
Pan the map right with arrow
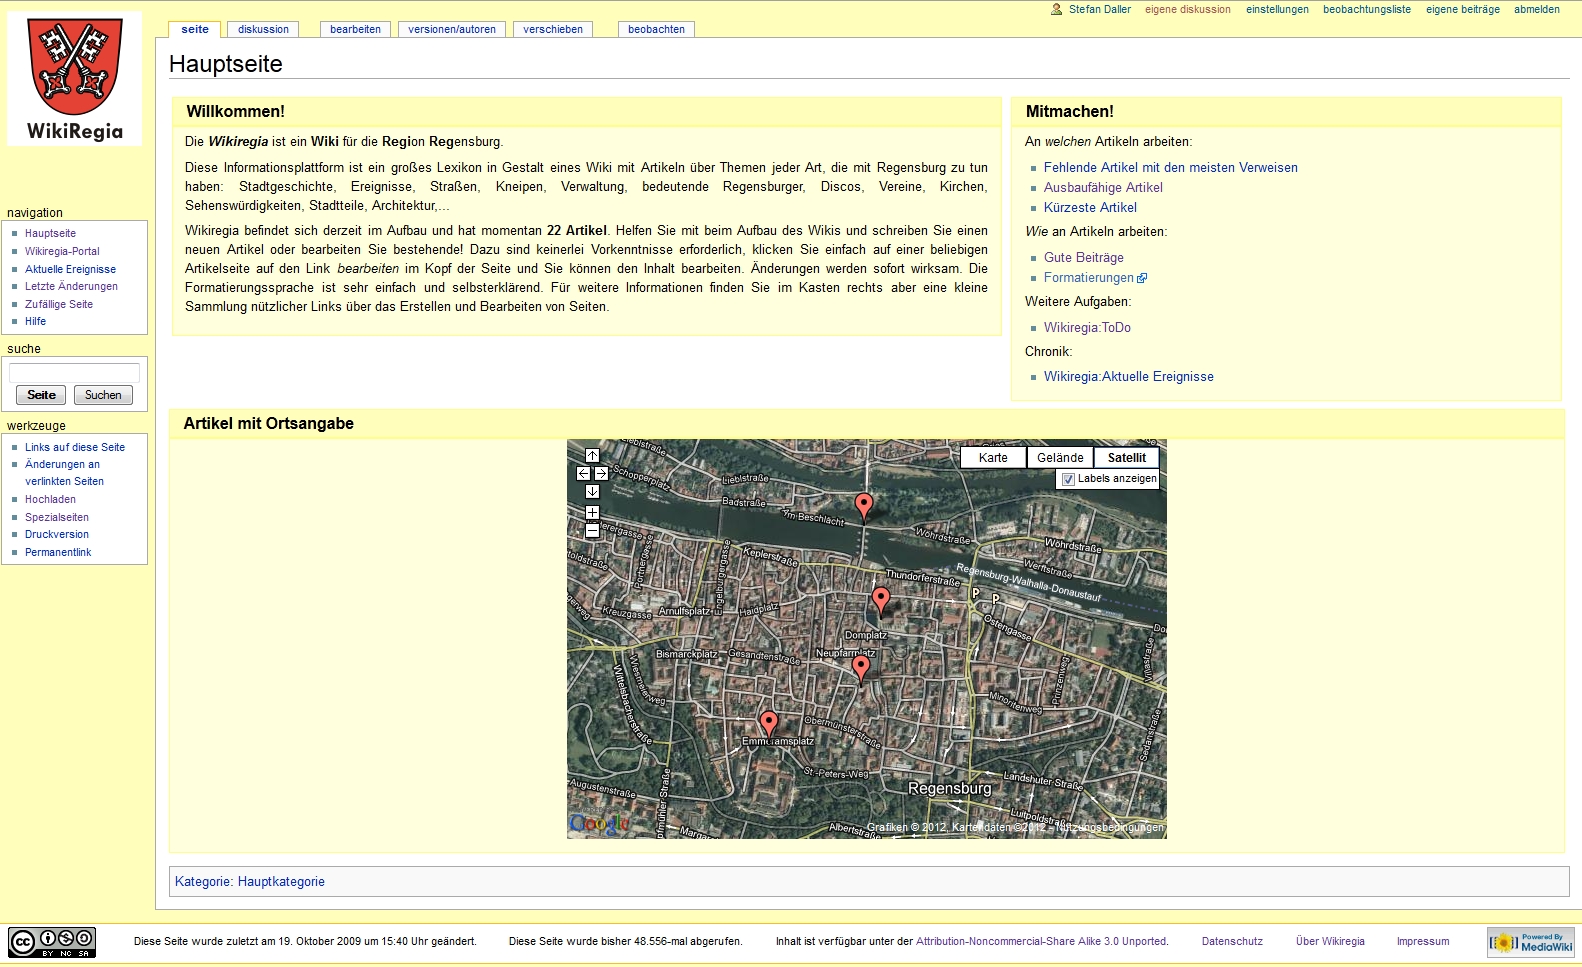pos(601,474)
